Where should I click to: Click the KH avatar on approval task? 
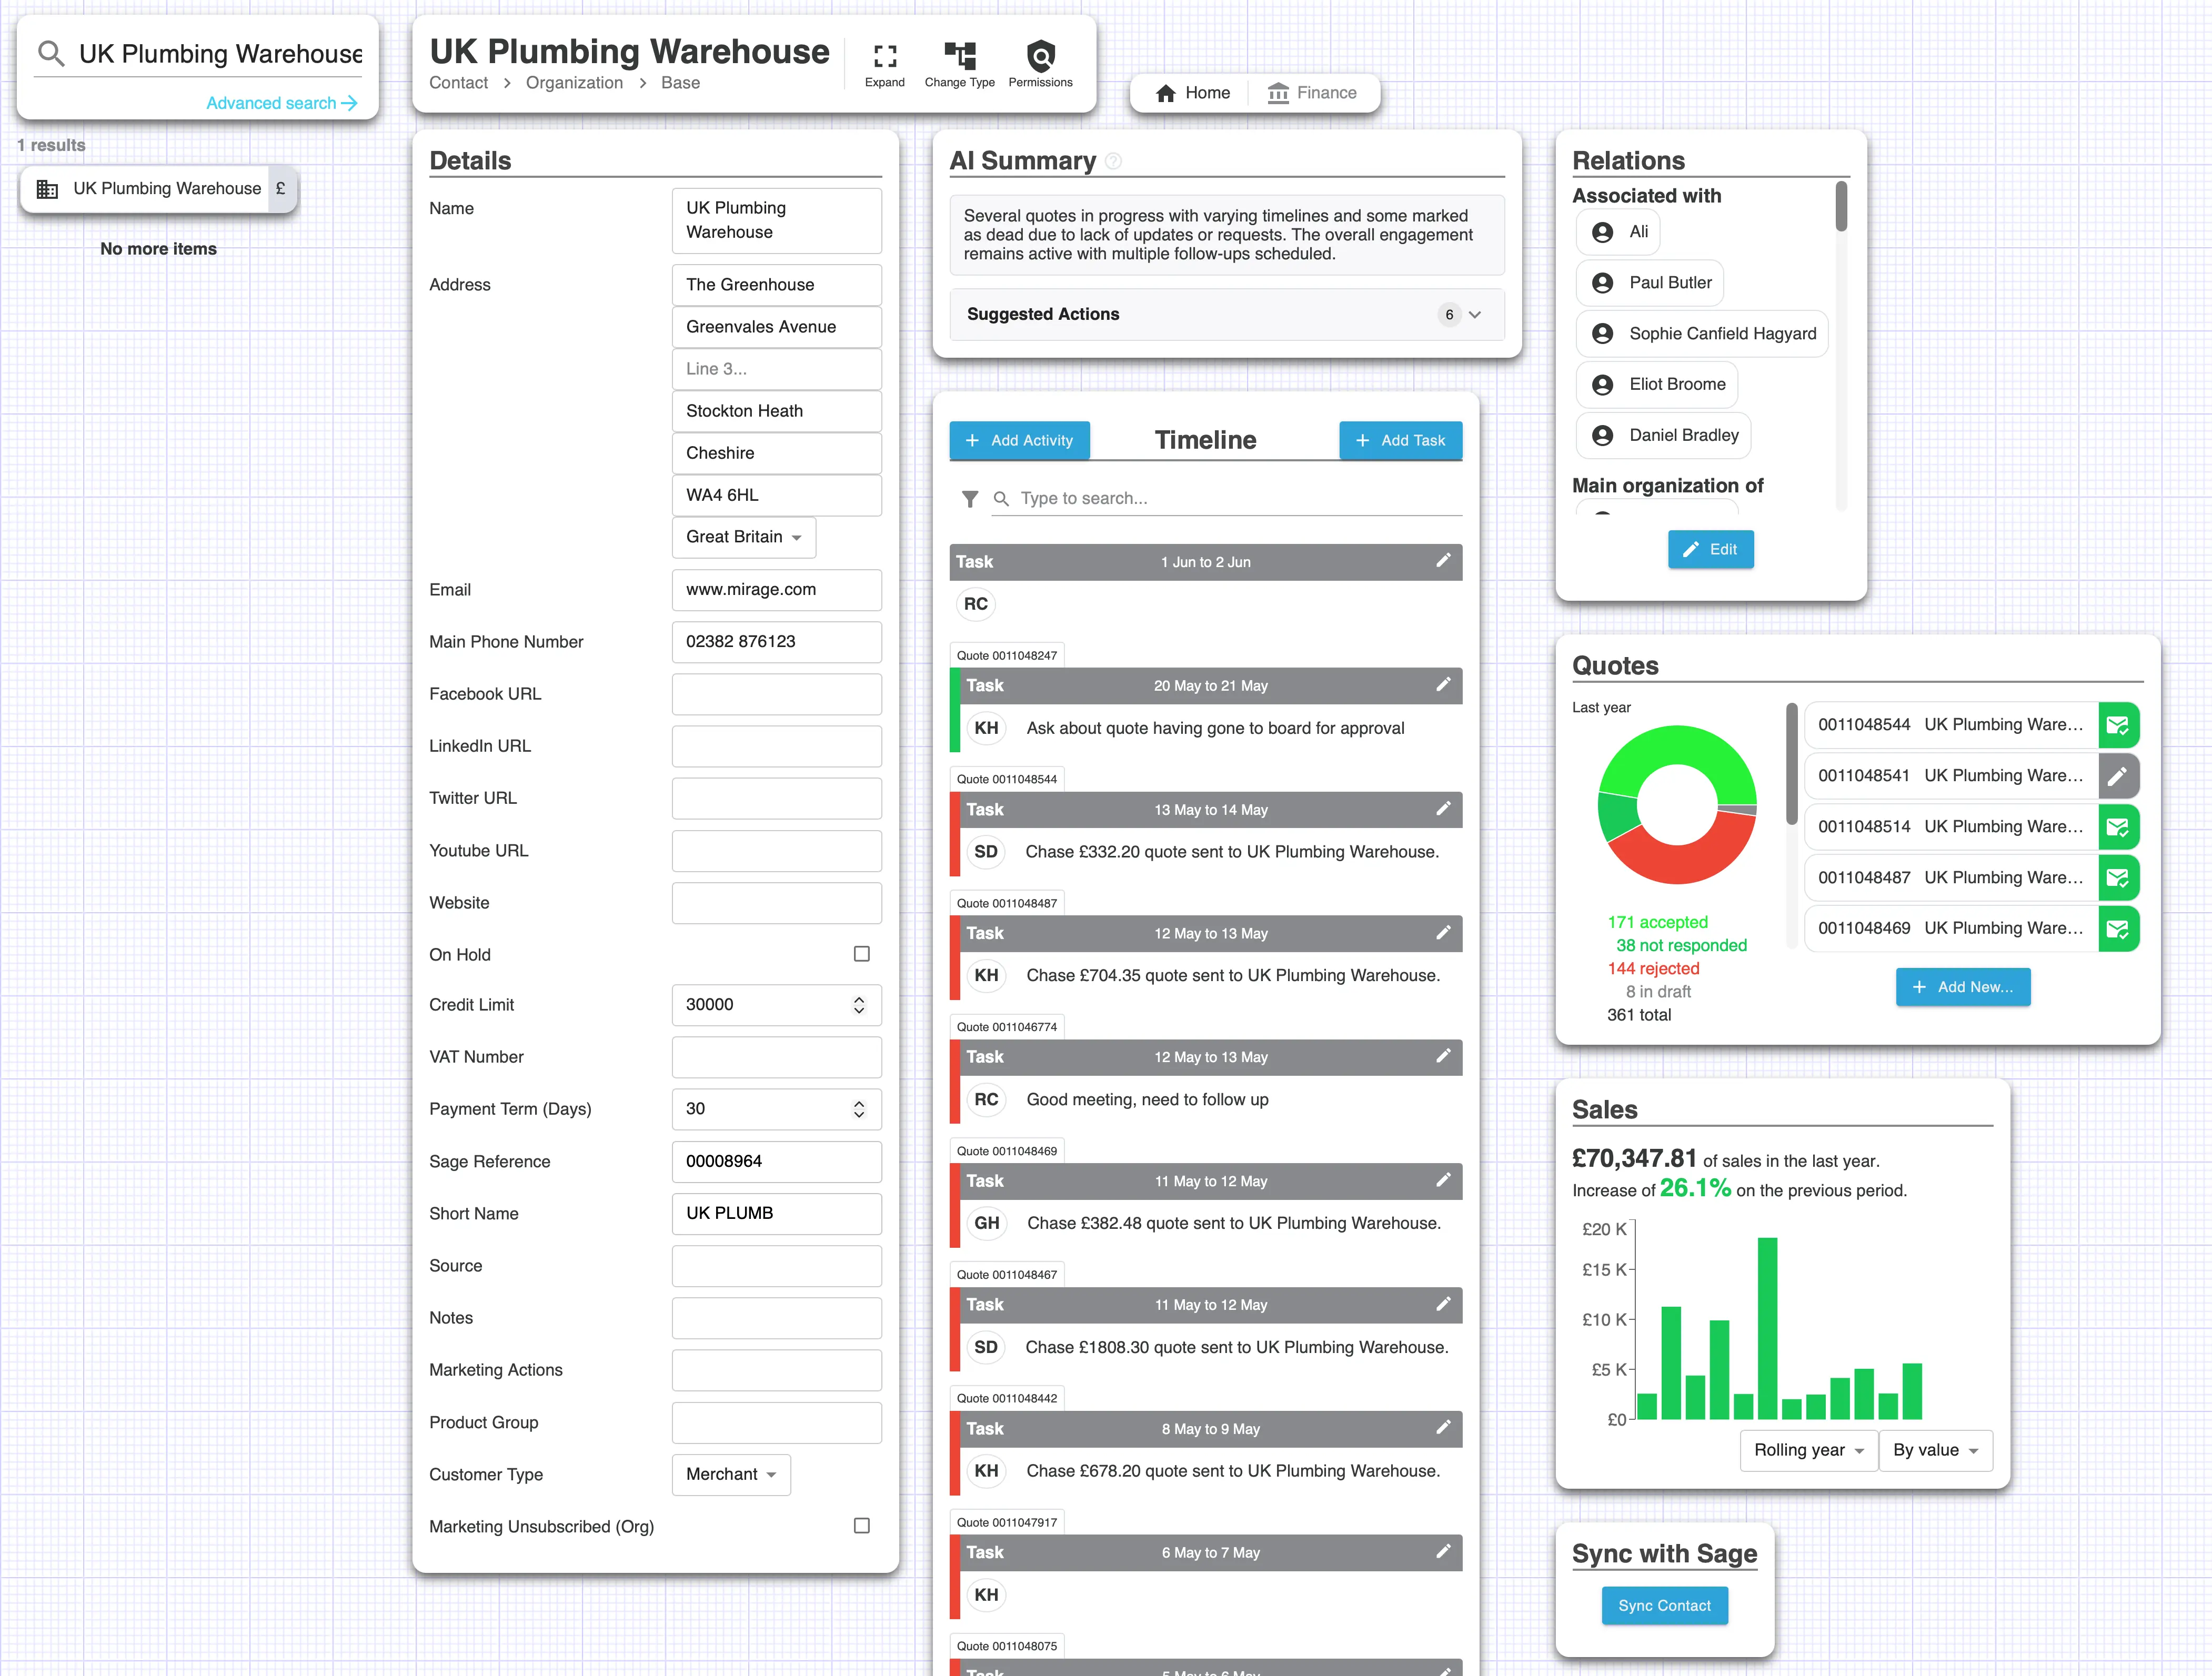coord(986,728)
